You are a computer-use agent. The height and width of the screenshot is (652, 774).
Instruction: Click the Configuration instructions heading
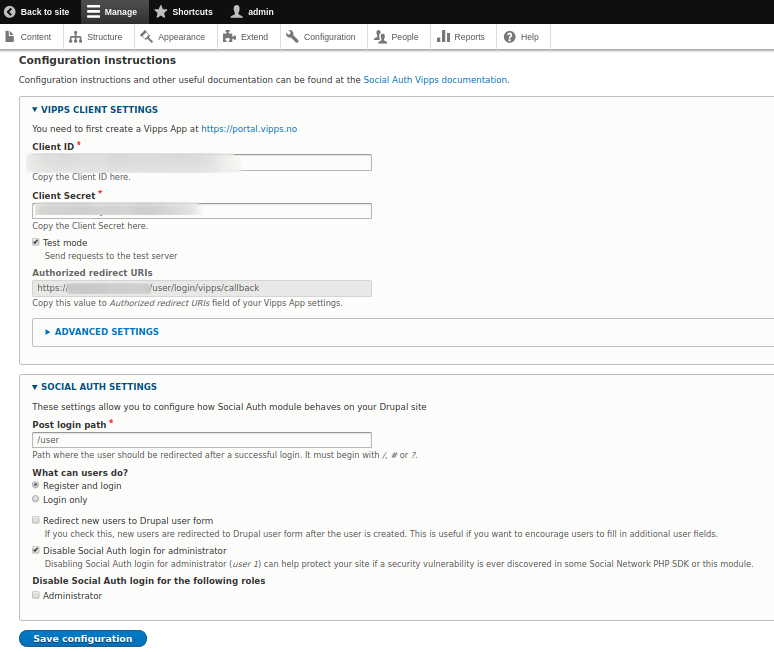point(97,60)
